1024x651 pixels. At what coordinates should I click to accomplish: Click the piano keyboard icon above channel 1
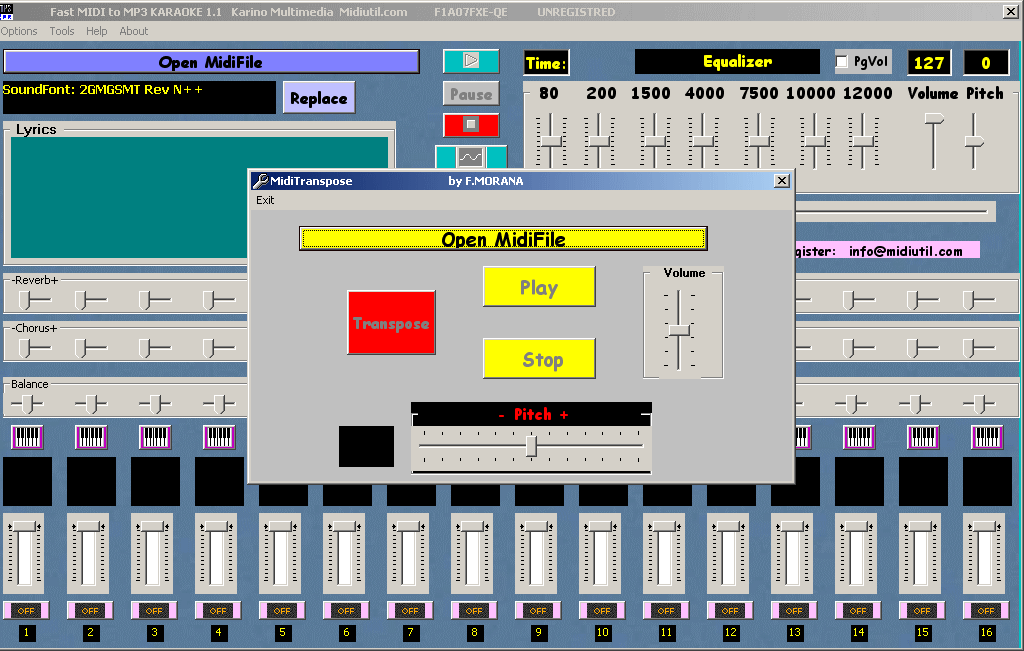click(27, 435)
